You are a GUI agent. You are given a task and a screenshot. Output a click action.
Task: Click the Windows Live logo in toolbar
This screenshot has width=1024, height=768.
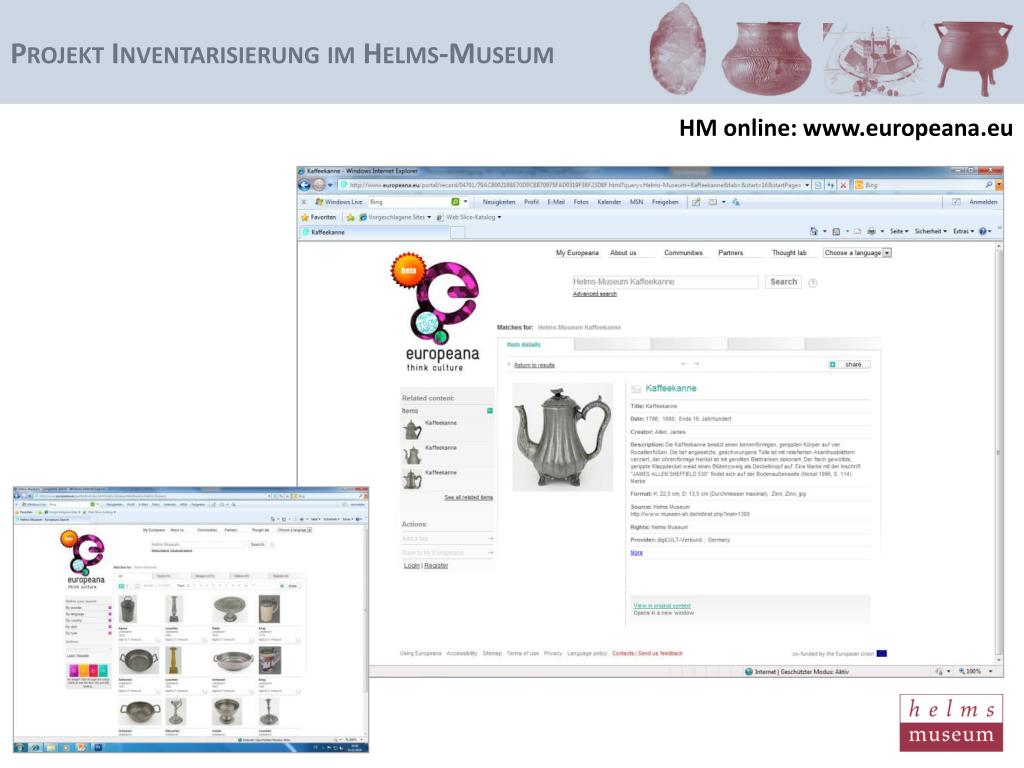319,202
